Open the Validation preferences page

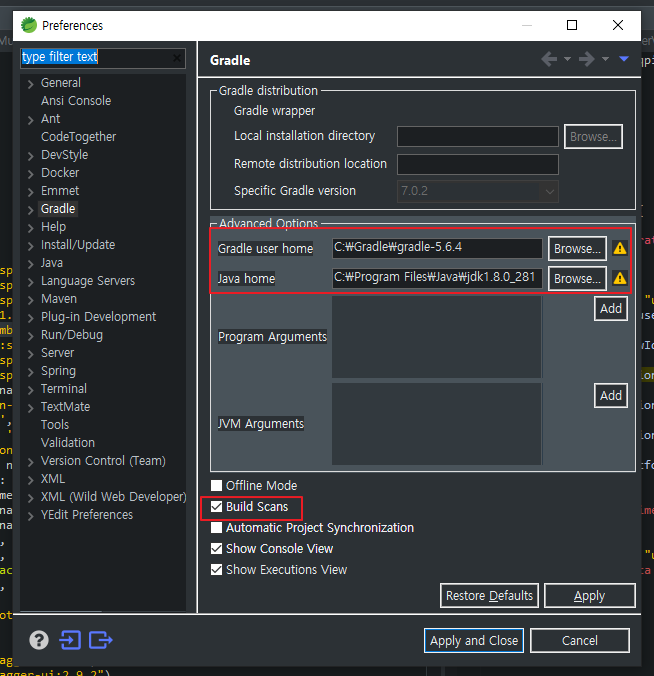68,443
